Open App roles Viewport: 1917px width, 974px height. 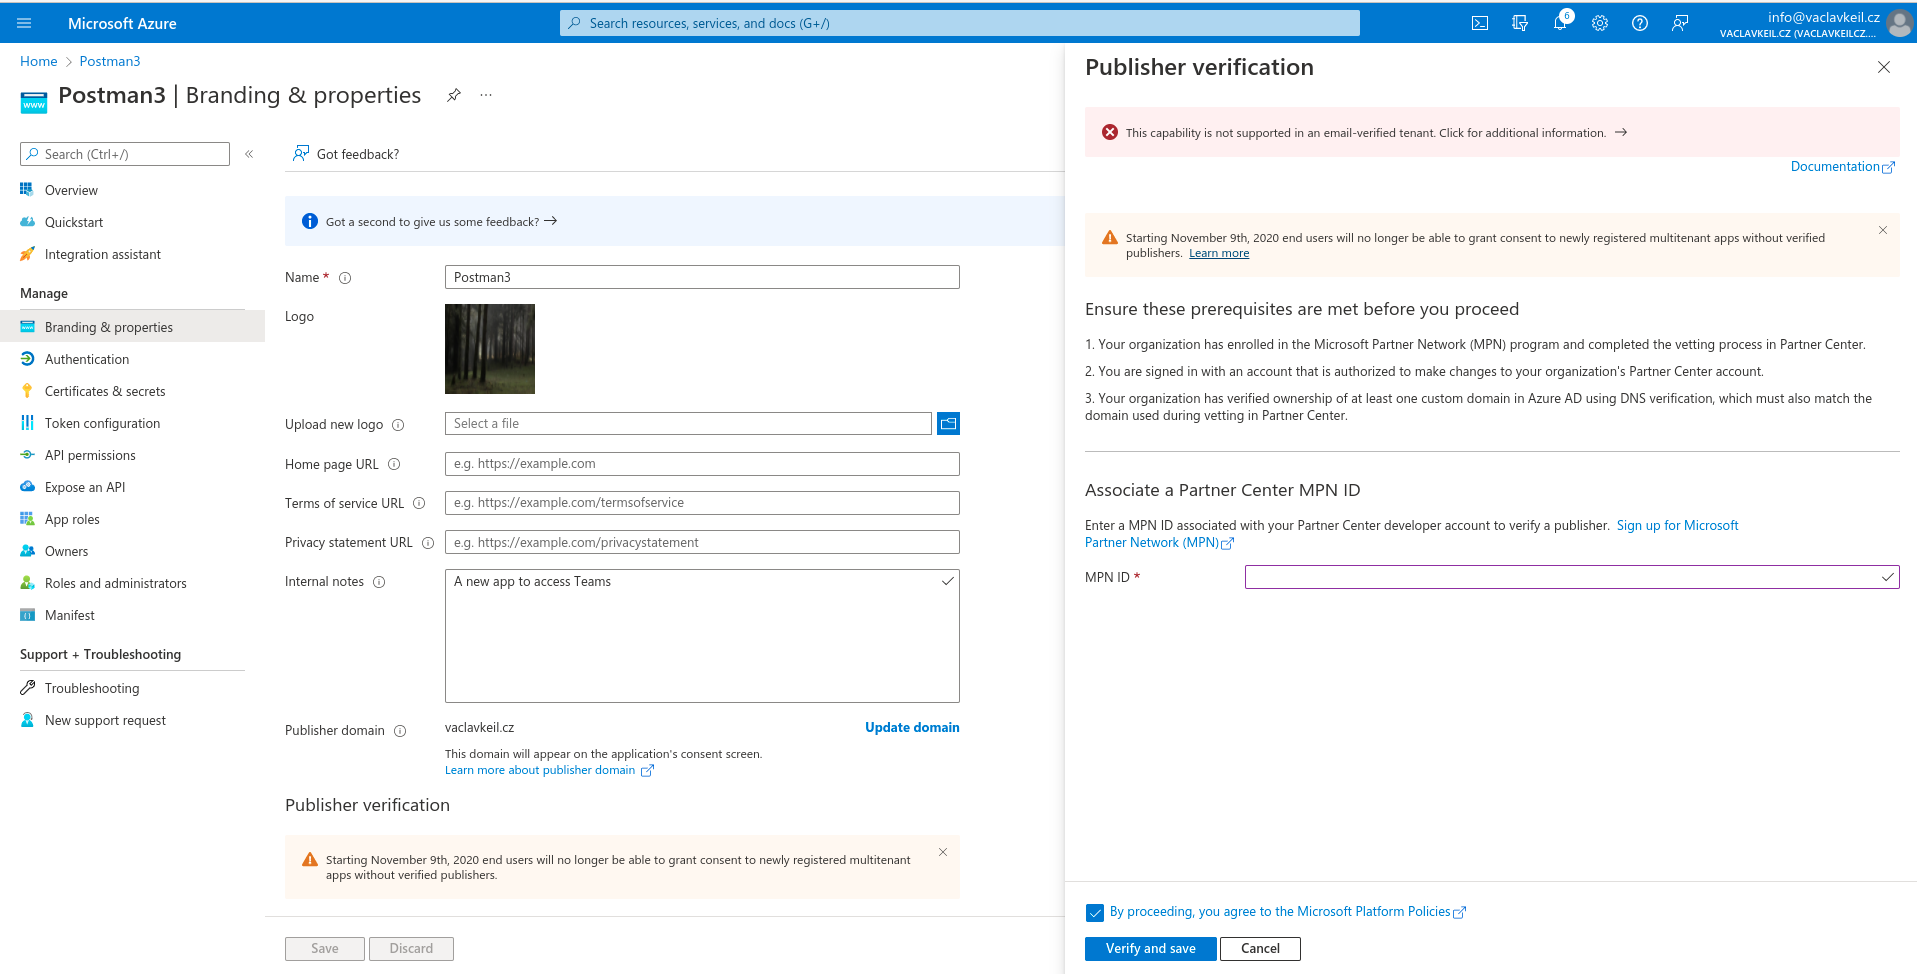pyautogui.click(x=72, y=519)
